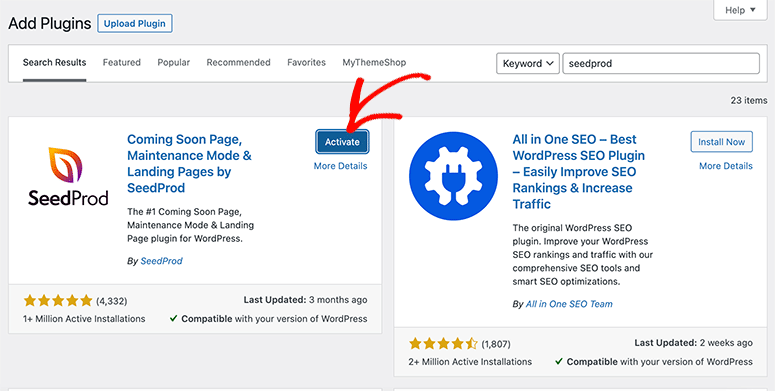Open More Details for All in One SEO

(726, 166)
